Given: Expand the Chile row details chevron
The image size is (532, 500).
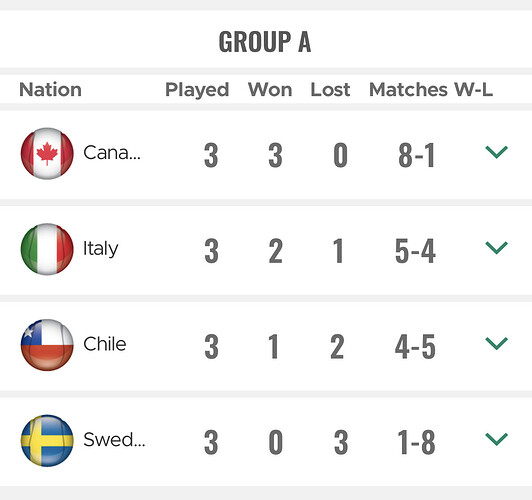Looking at the screenshot, I should coord(496,344).
